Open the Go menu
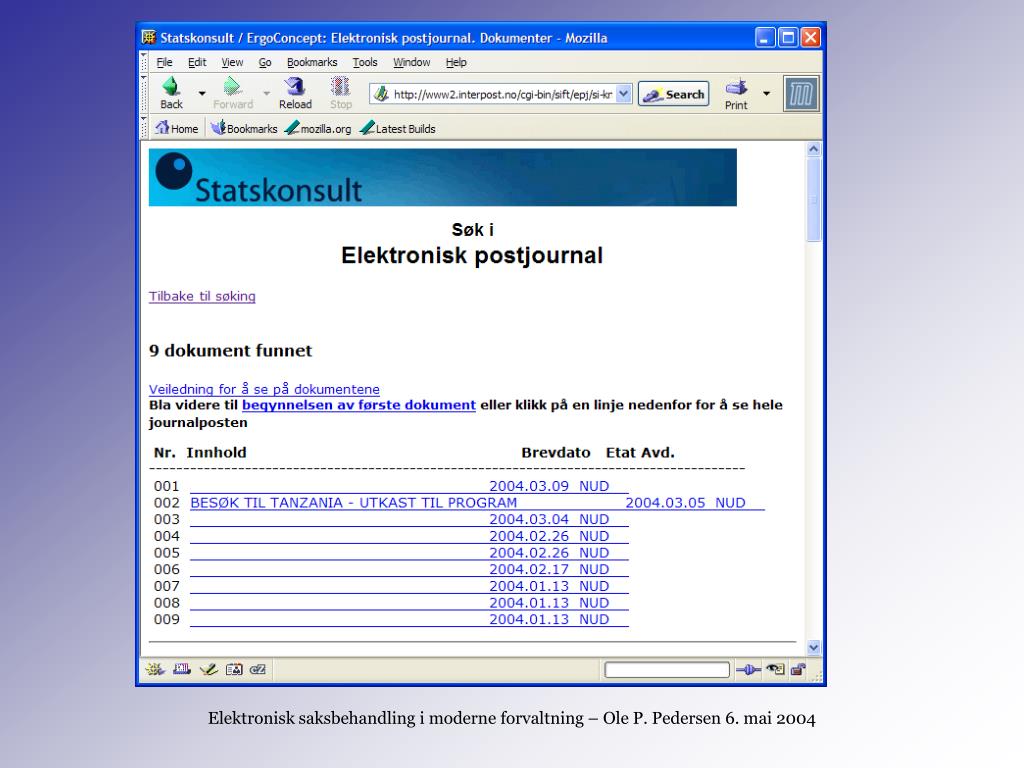 [x=264, y=62]
